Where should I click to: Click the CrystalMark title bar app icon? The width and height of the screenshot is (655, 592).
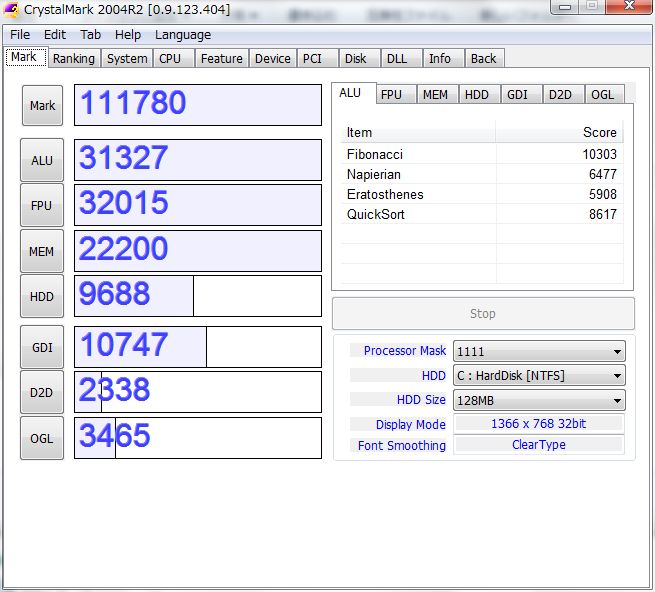point(12,10)
